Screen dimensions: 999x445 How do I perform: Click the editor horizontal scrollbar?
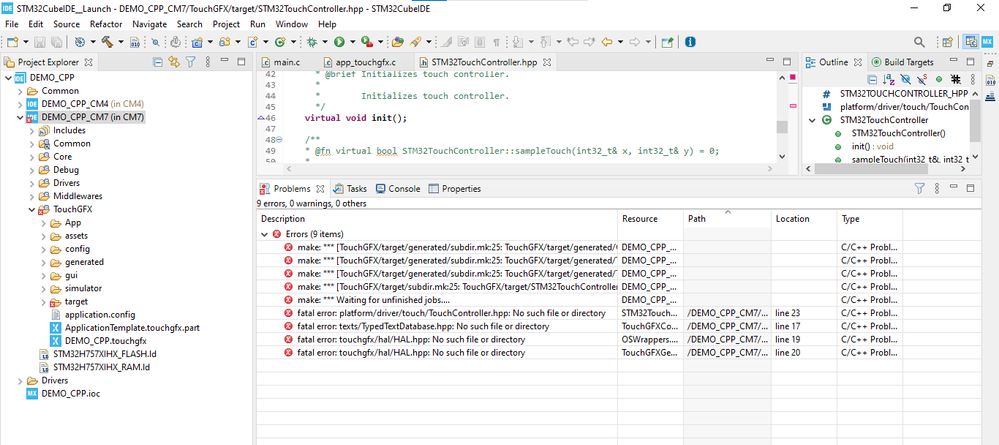tap(528, 170)
